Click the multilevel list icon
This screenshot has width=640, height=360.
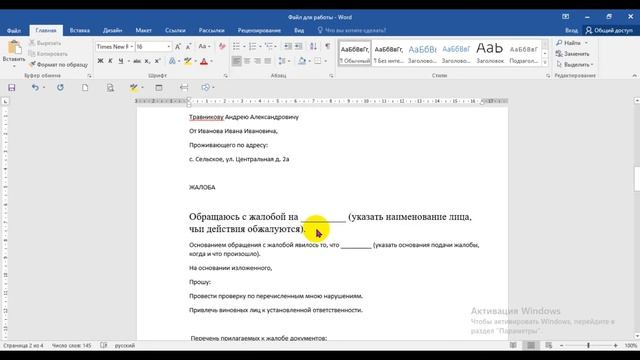pos(269,47)
